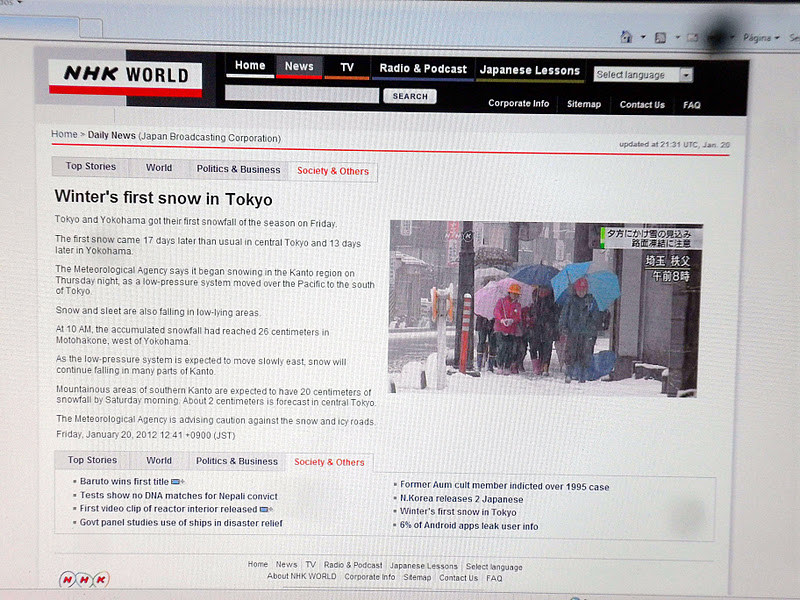Open the Corporate Info header link
Viewport: 800px width, 600px height.
point(518,103)
